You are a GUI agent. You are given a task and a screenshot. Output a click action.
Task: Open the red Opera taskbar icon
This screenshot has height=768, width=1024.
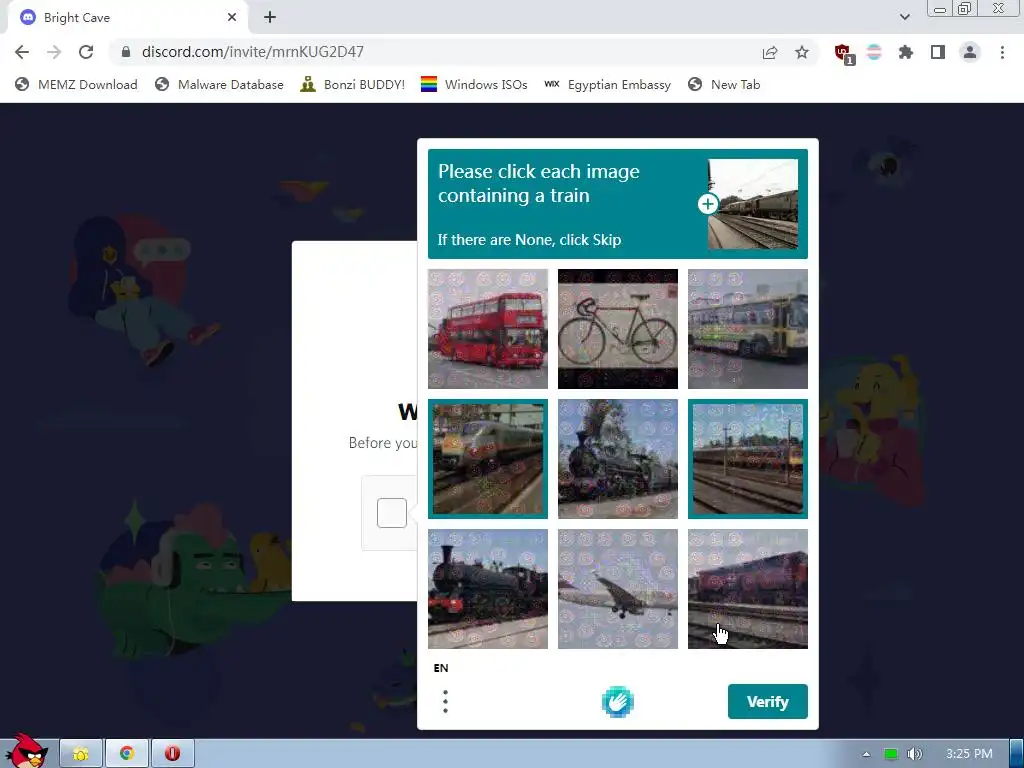tap(172, 754)
